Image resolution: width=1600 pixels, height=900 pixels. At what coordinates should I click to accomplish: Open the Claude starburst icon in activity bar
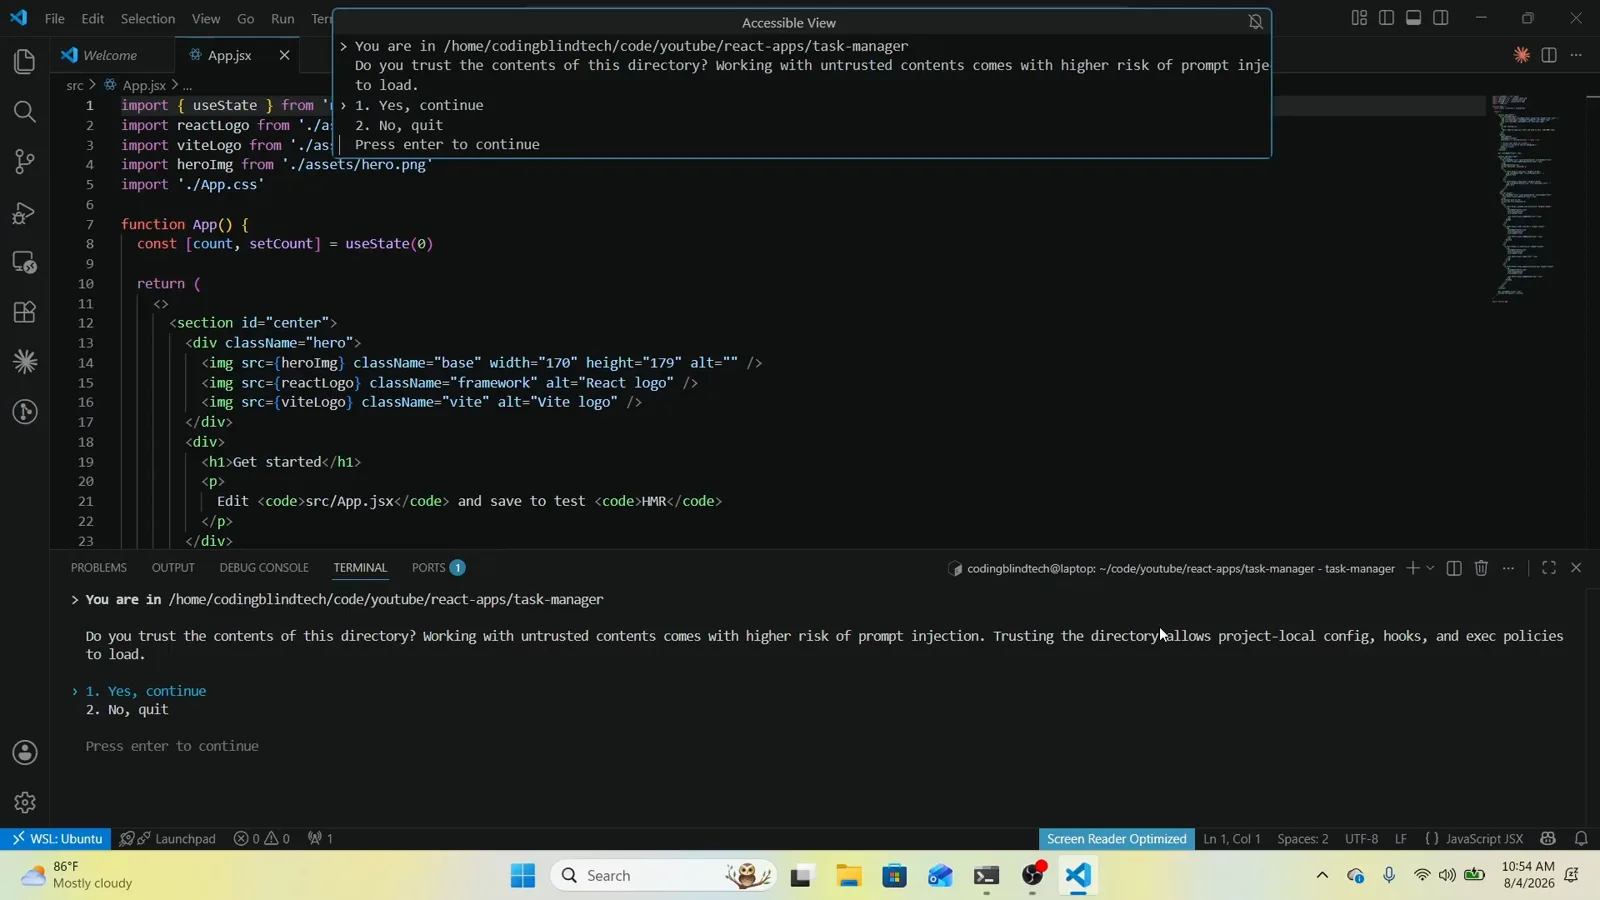coord(25,362)
